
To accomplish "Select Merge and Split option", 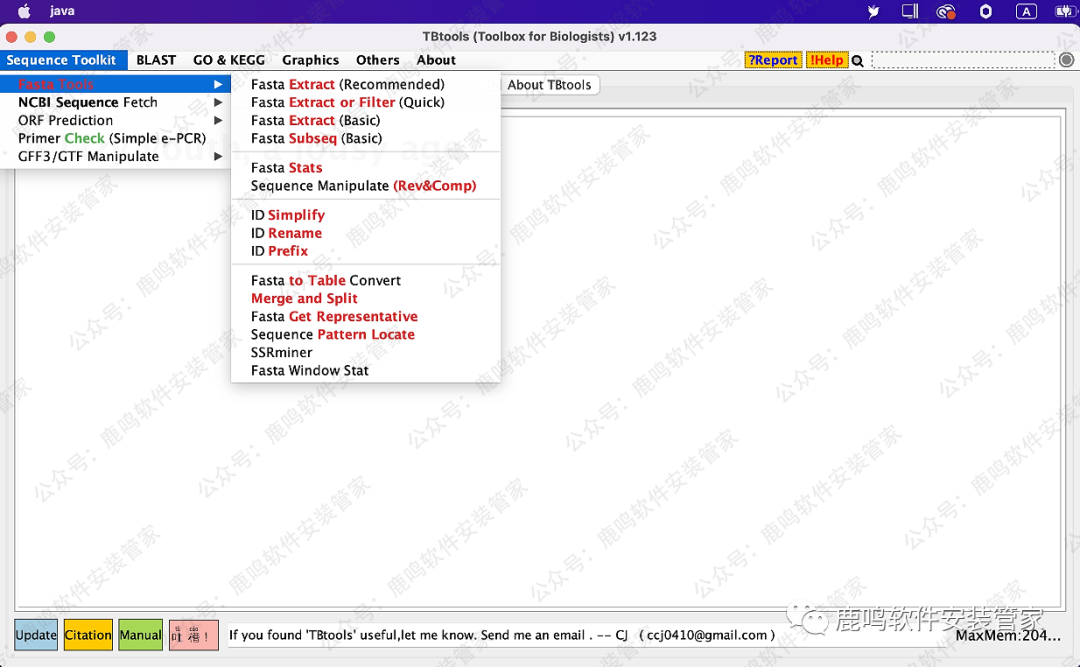I will coord(304,298).
